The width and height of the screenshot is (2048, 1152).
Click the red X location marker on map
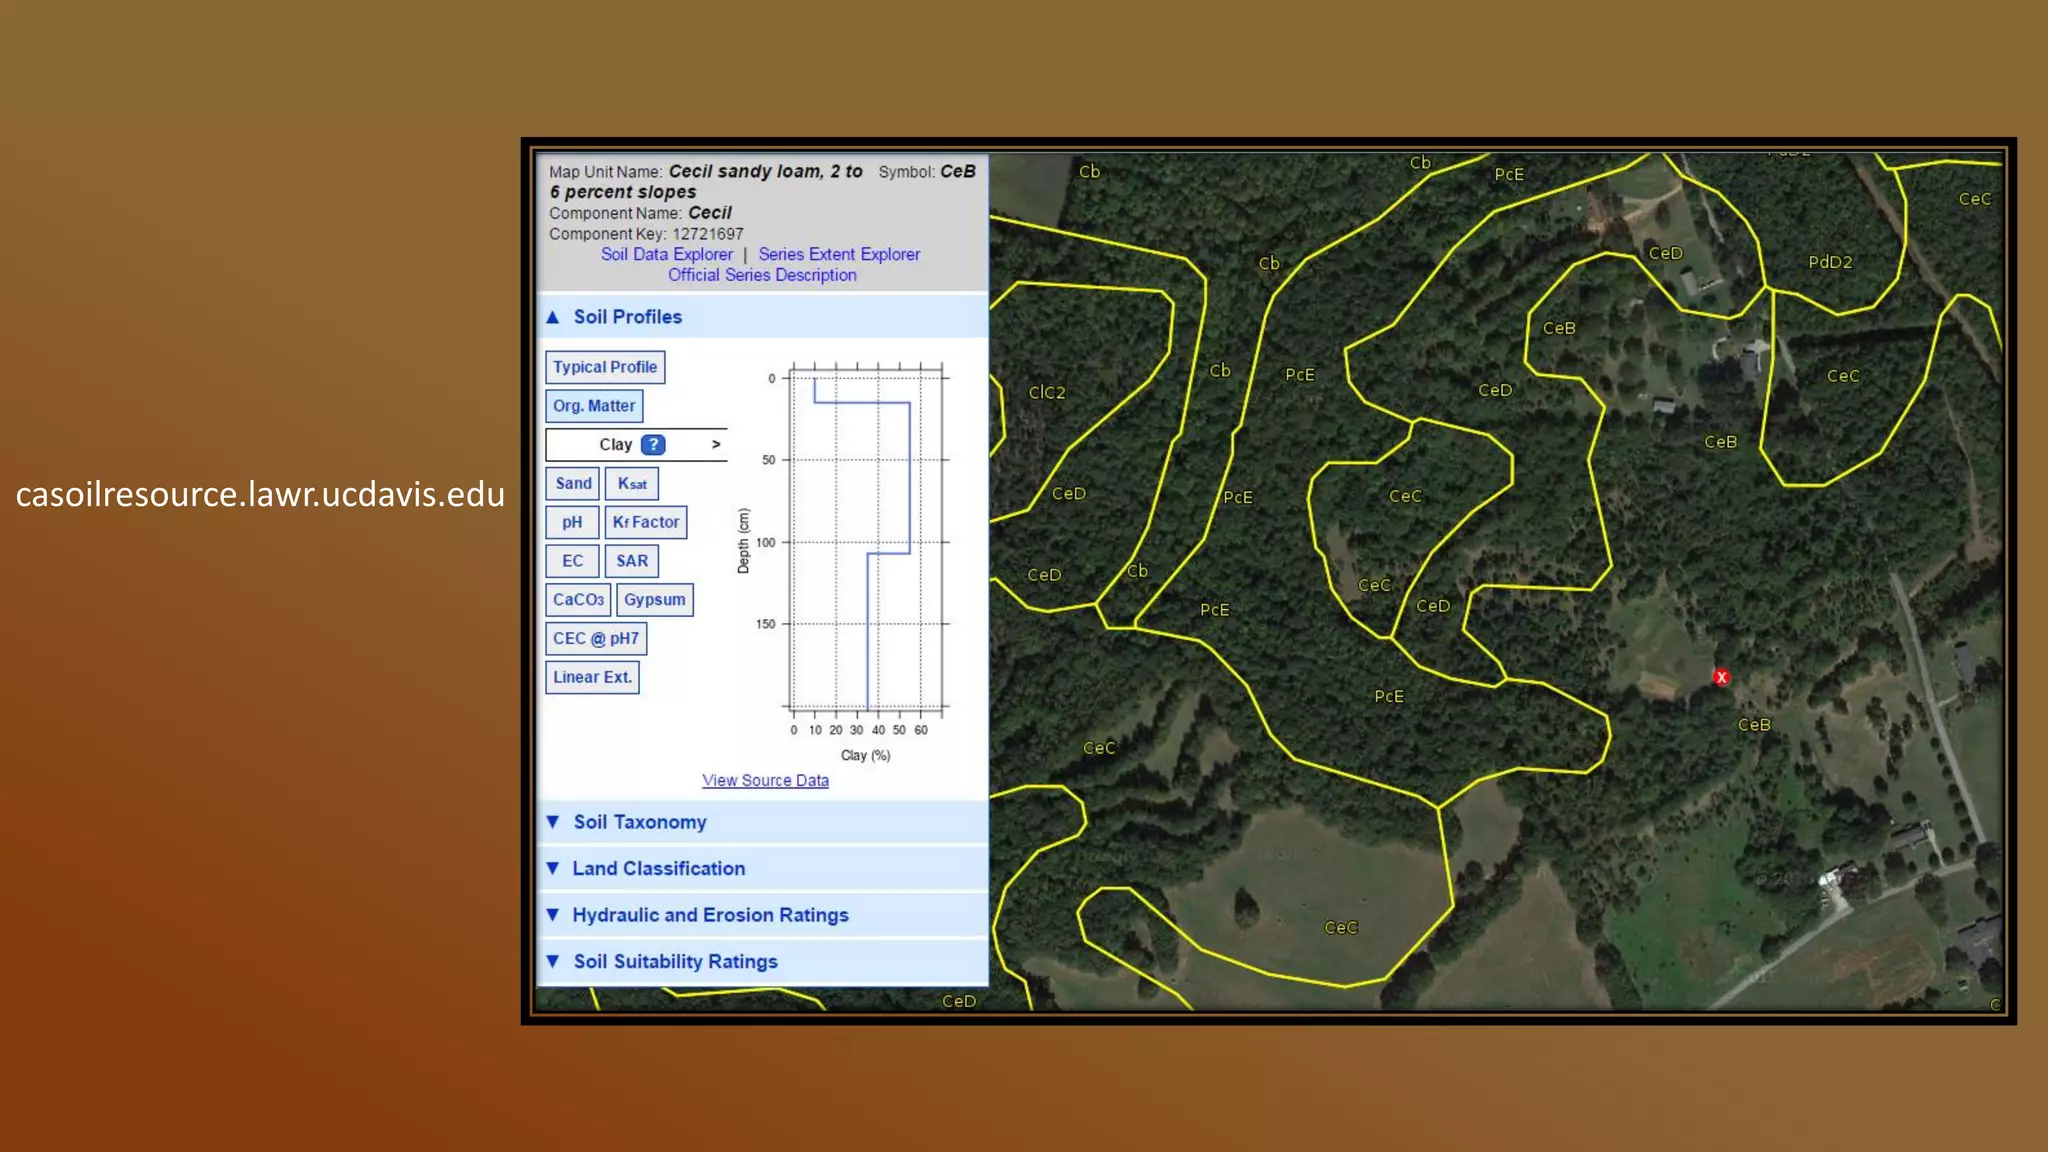[1721, 677]
